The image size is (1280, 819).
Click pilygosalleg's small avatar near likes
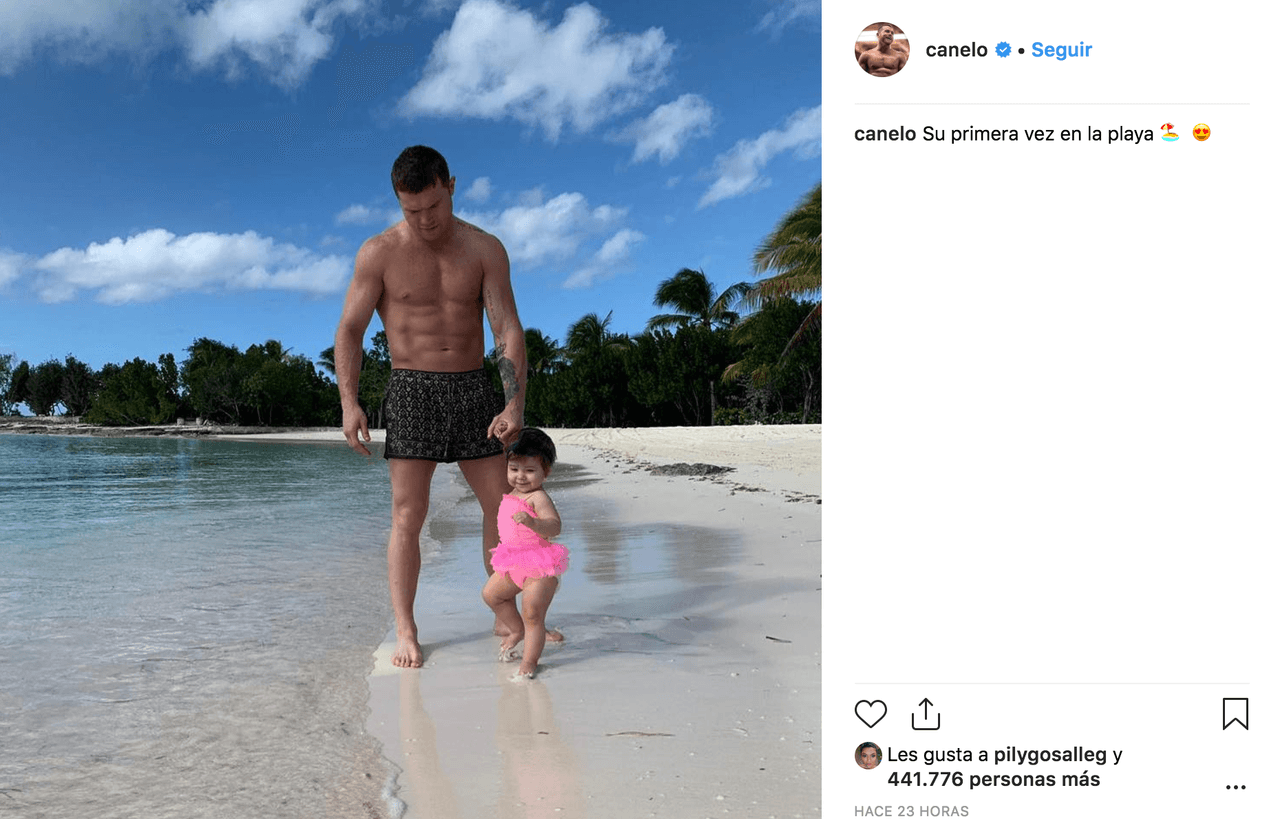(868, 755)
